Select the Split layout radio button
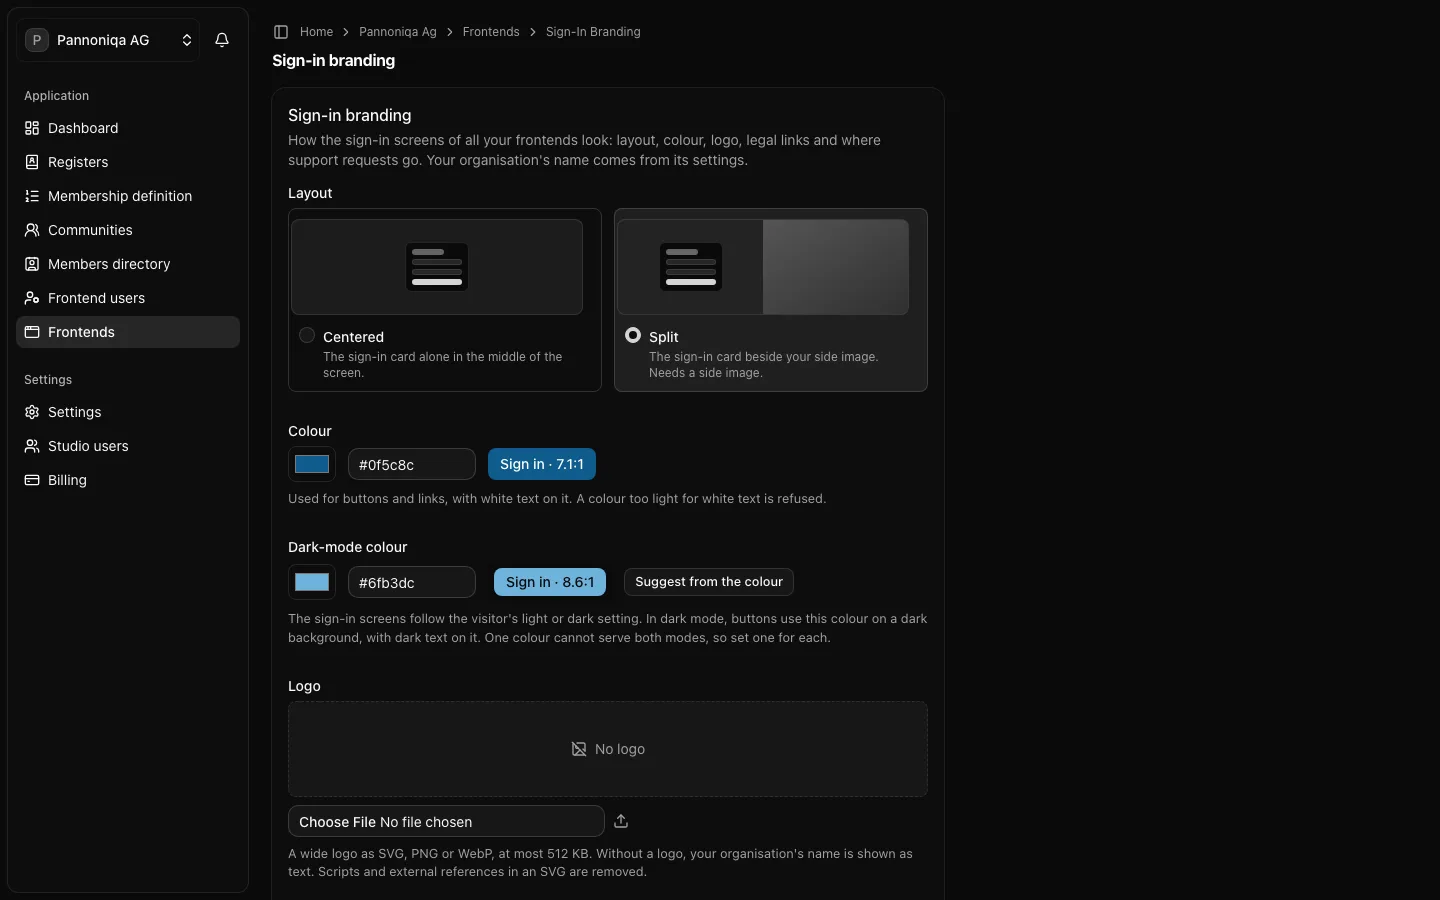The image size is (1440, 900). click(x=633, y=336)
